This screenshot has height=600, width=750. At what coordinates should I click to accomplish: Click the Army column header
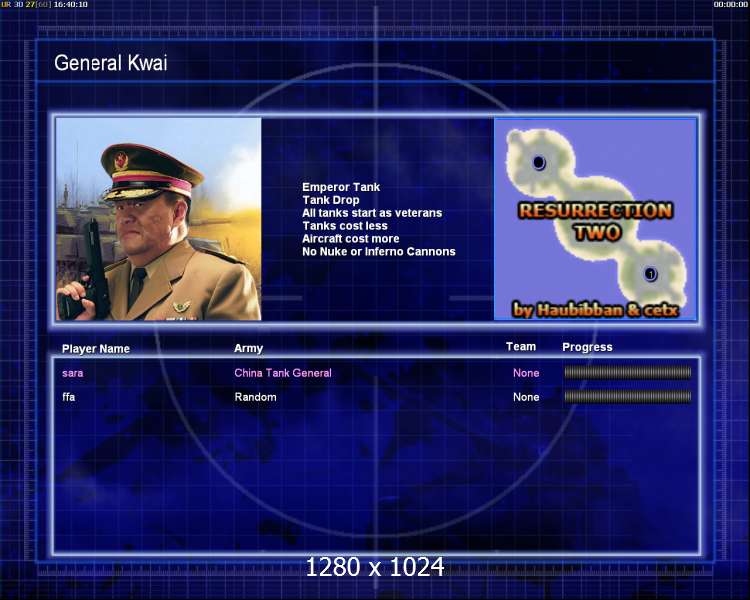pos(248,349)
